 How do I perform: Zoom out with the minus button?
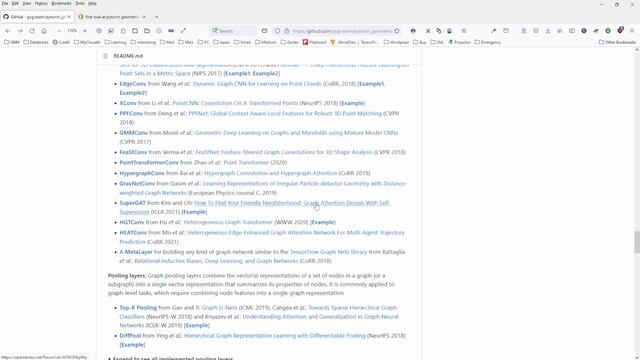tap(59, 31)
